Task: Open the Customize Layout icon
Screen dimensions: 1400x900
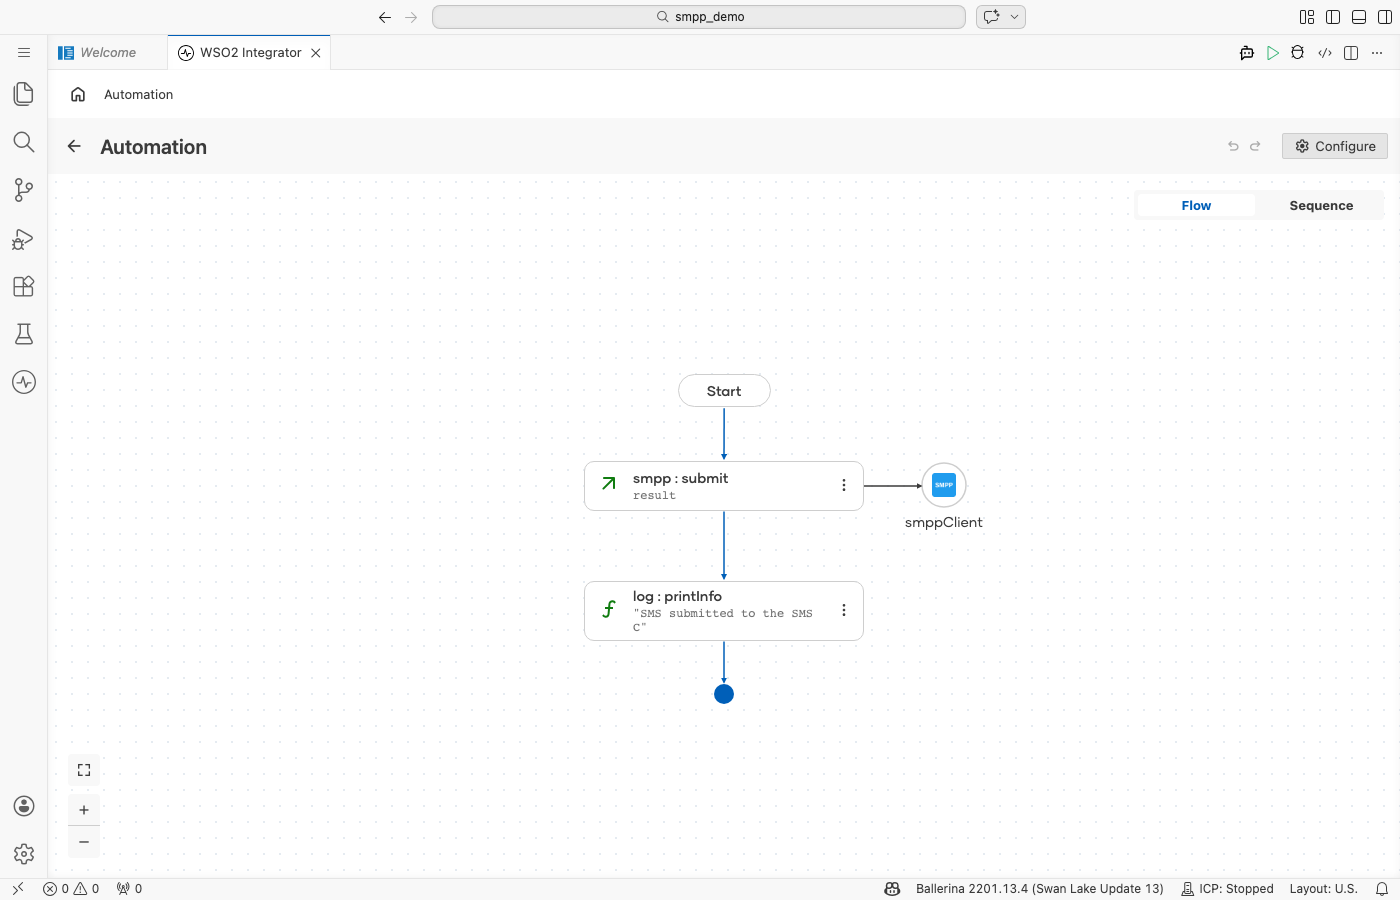Action: pos(1307,17)
